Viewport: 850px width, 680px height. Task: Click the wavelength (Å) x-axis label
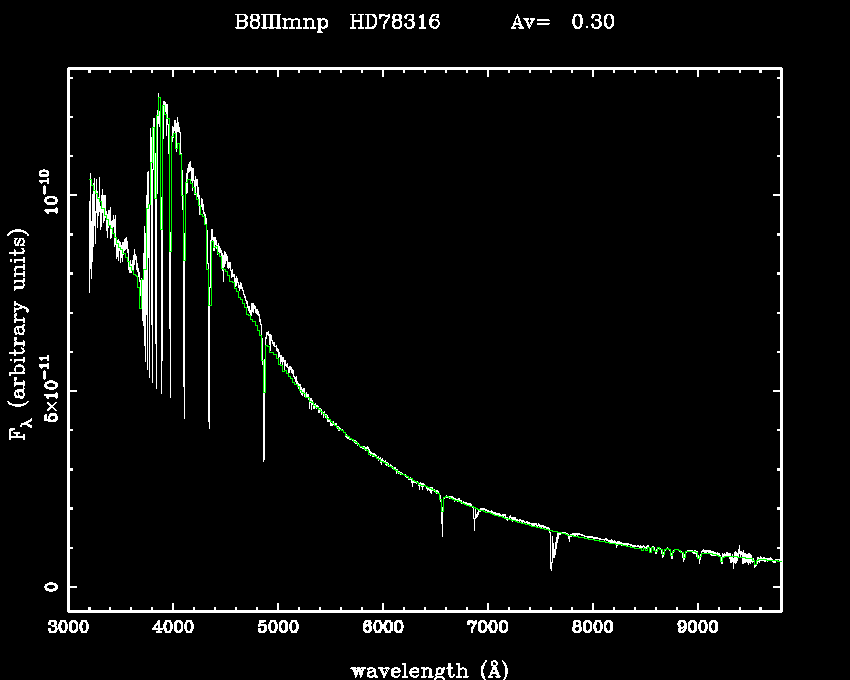[422, 669]
